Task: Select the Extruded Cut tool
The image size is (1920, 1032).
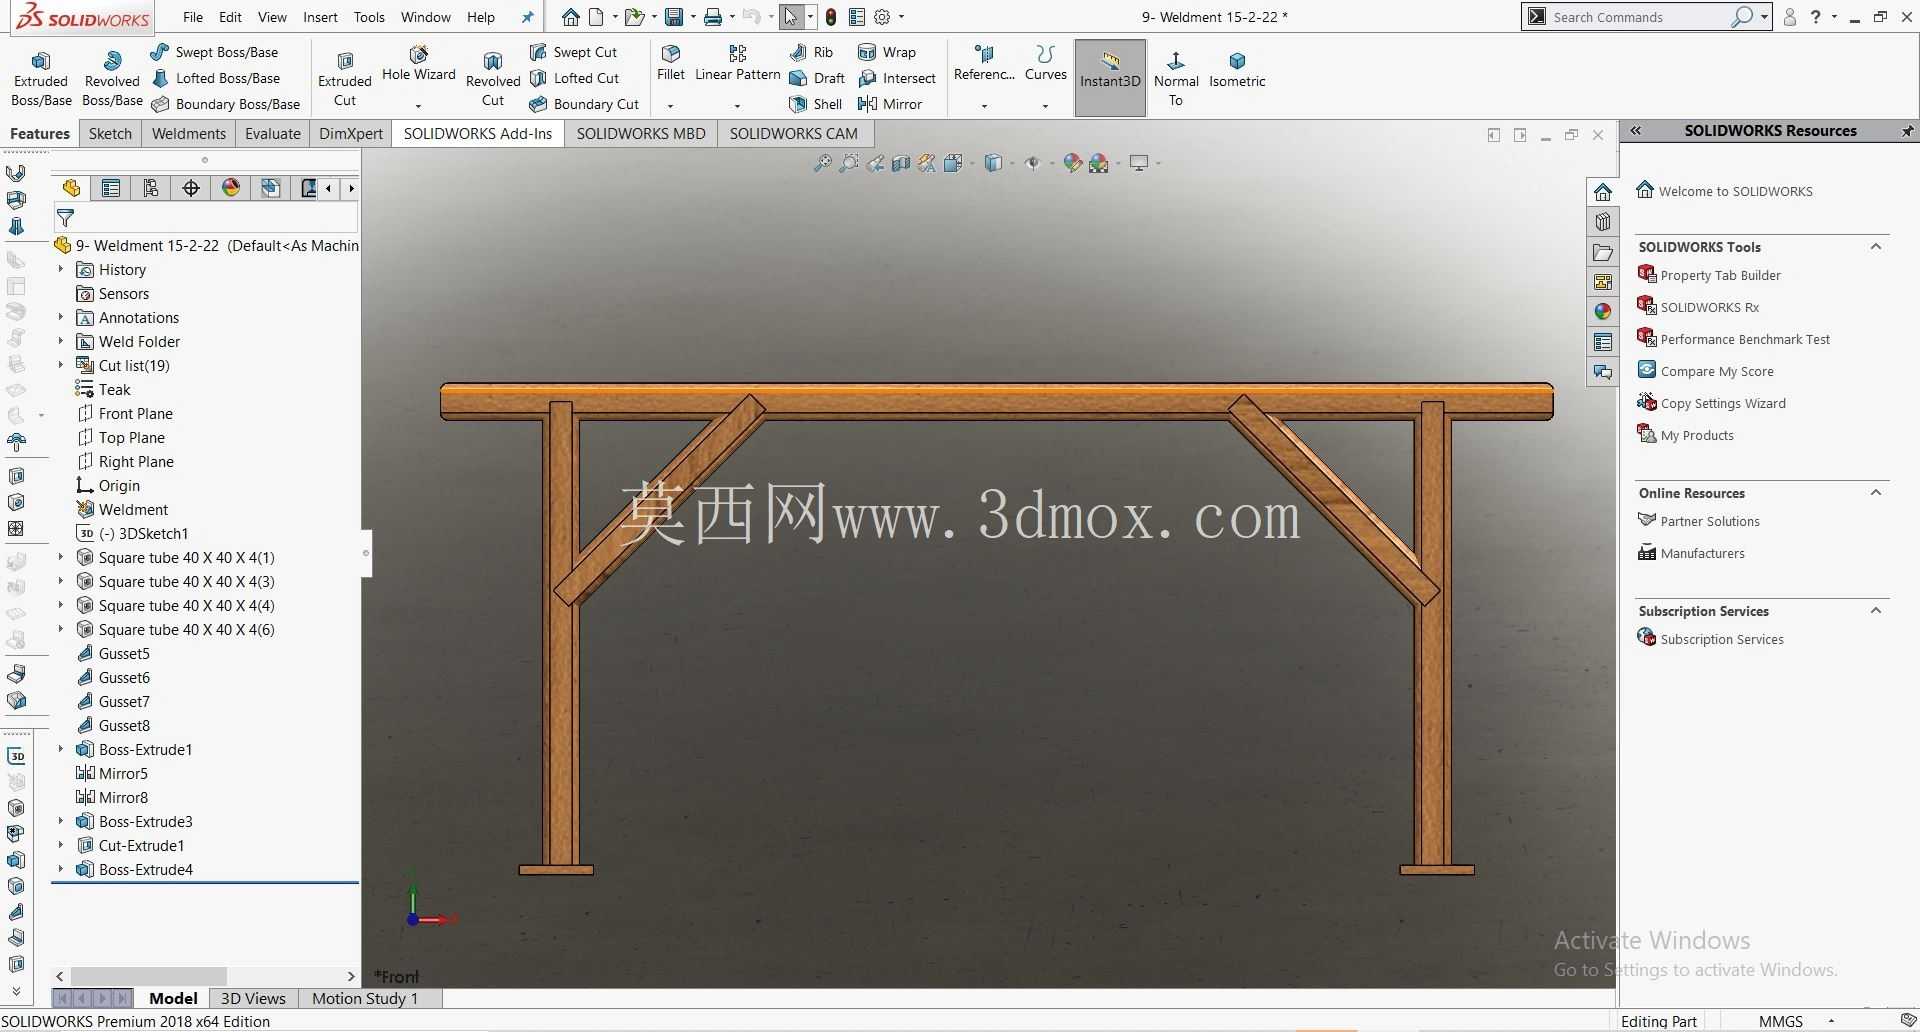Action: pos(345,79)
